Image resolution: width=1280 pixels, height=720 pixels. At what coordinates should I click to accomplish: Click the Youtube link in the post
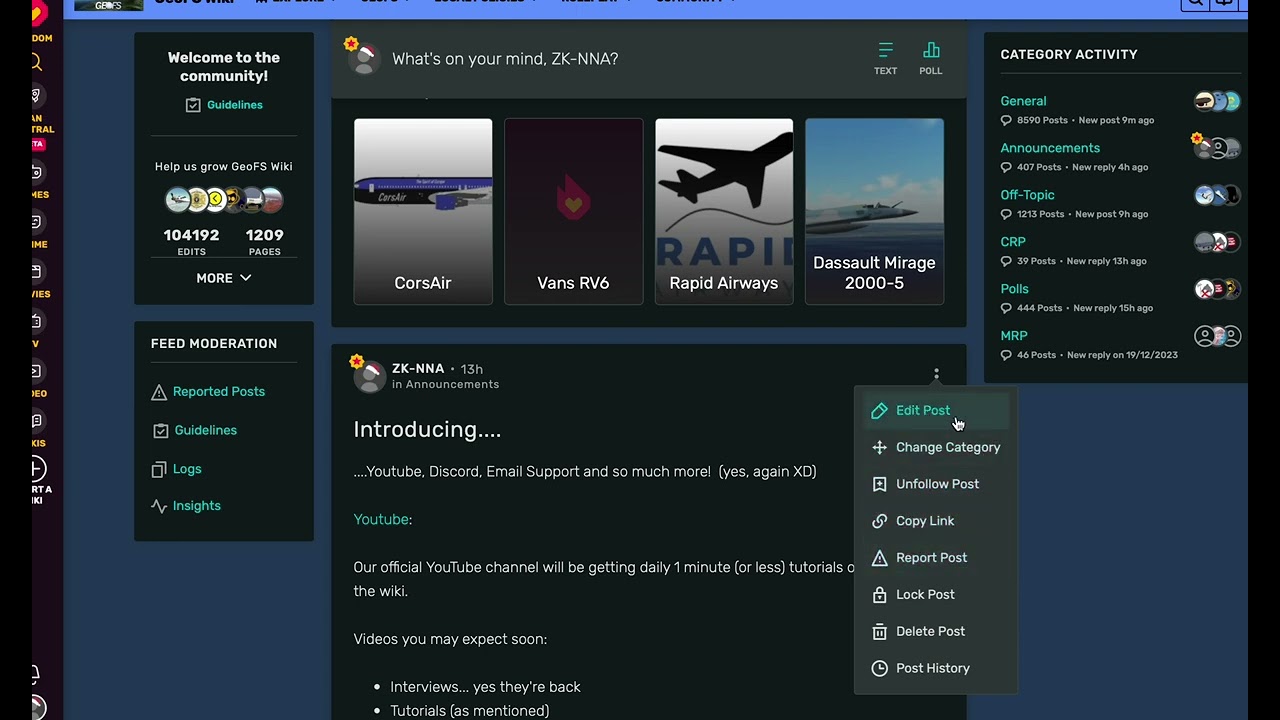click(381, 520)
